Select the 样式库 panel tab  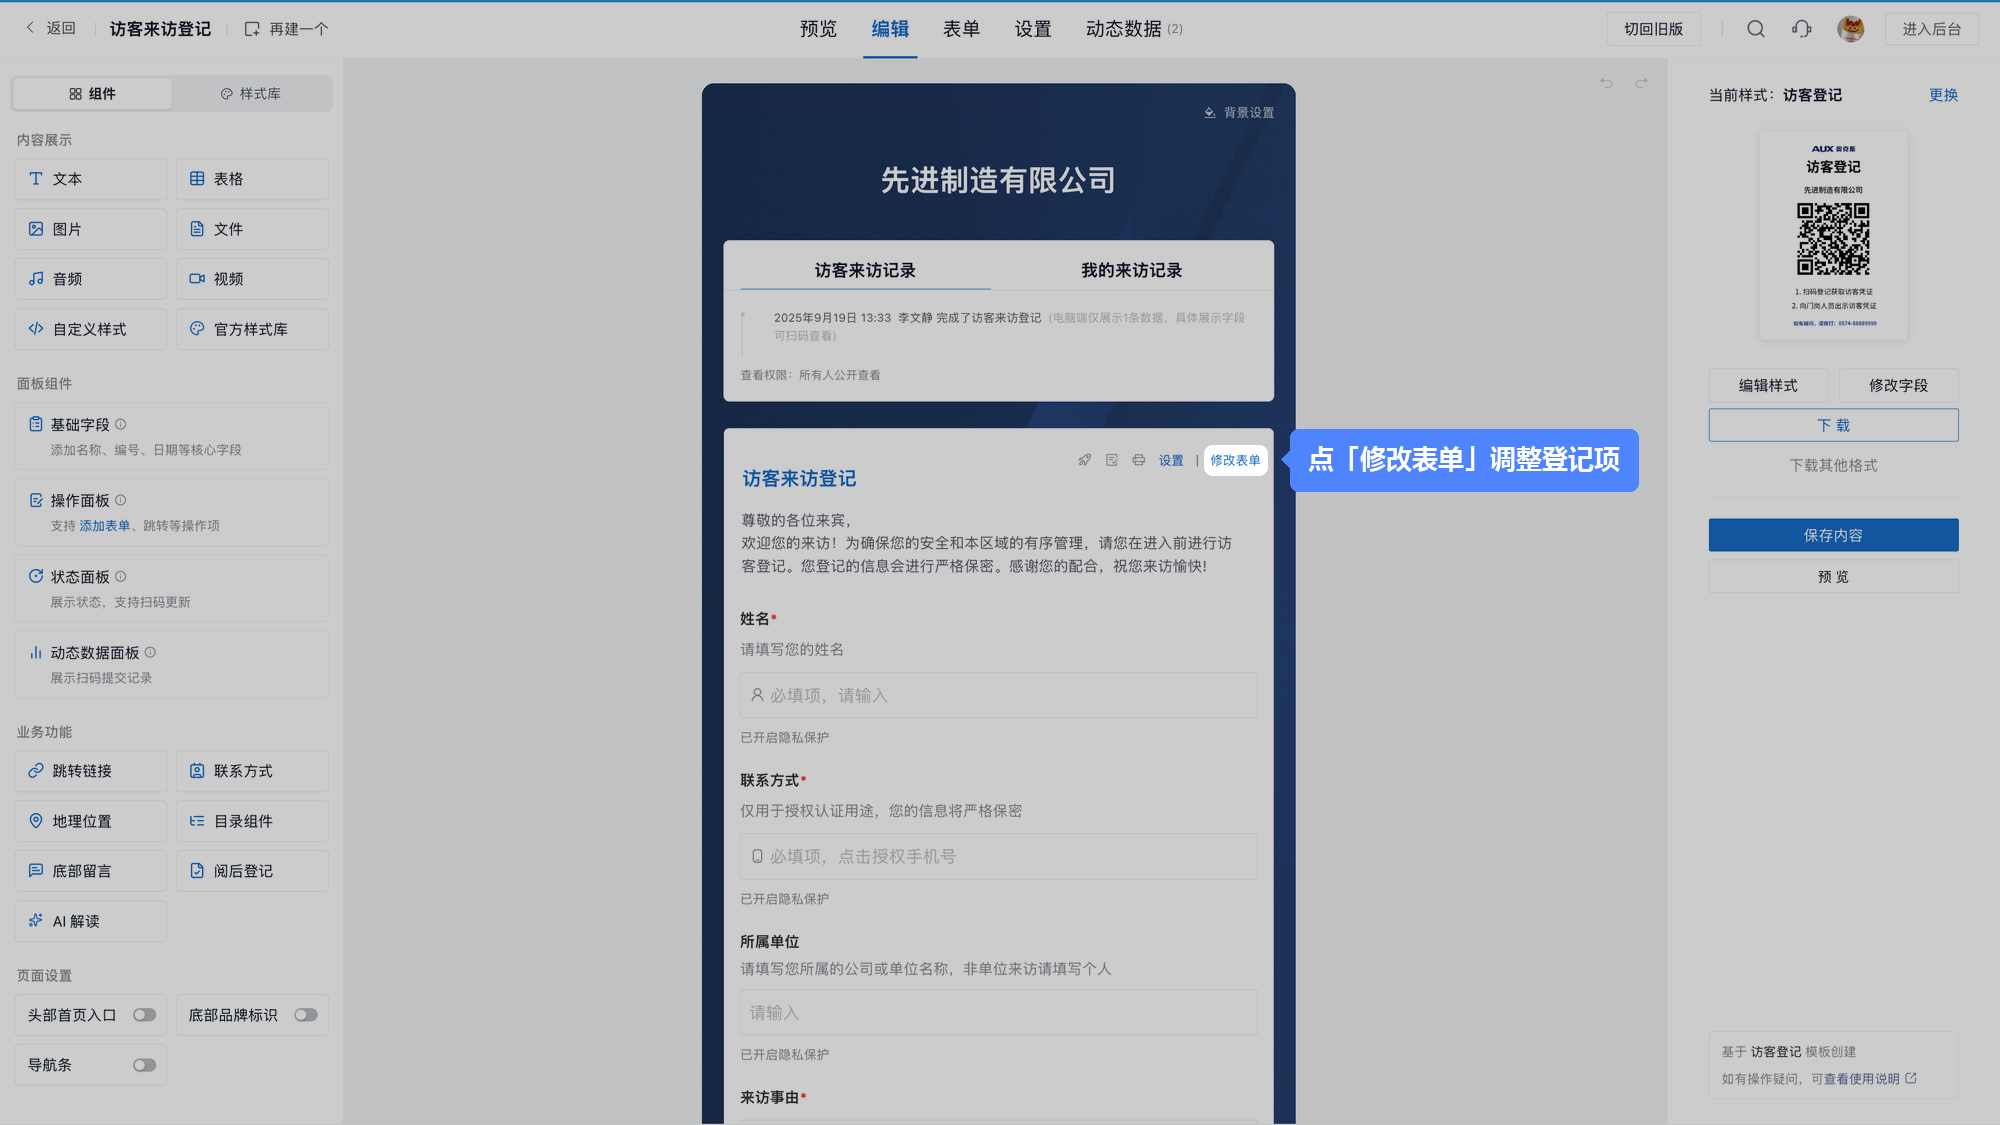(x=251, y=94)
